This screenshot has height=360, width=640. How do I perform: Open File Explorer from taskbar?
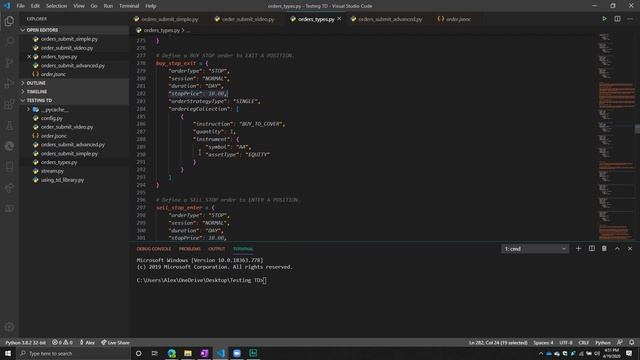coord(188,353)
